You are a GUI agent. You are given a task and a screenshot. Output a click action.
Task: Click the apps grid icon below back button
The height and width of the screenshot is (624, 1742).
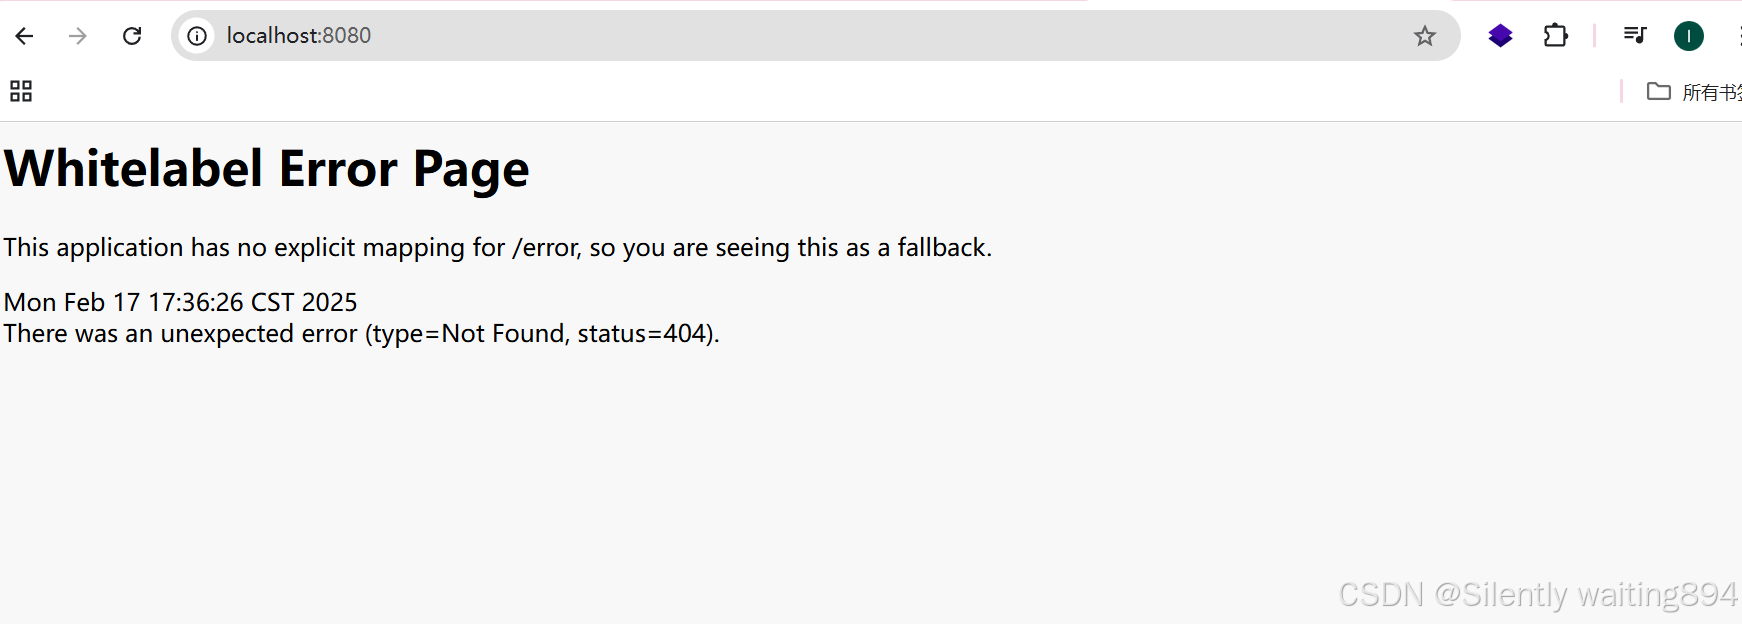(20, 91)
